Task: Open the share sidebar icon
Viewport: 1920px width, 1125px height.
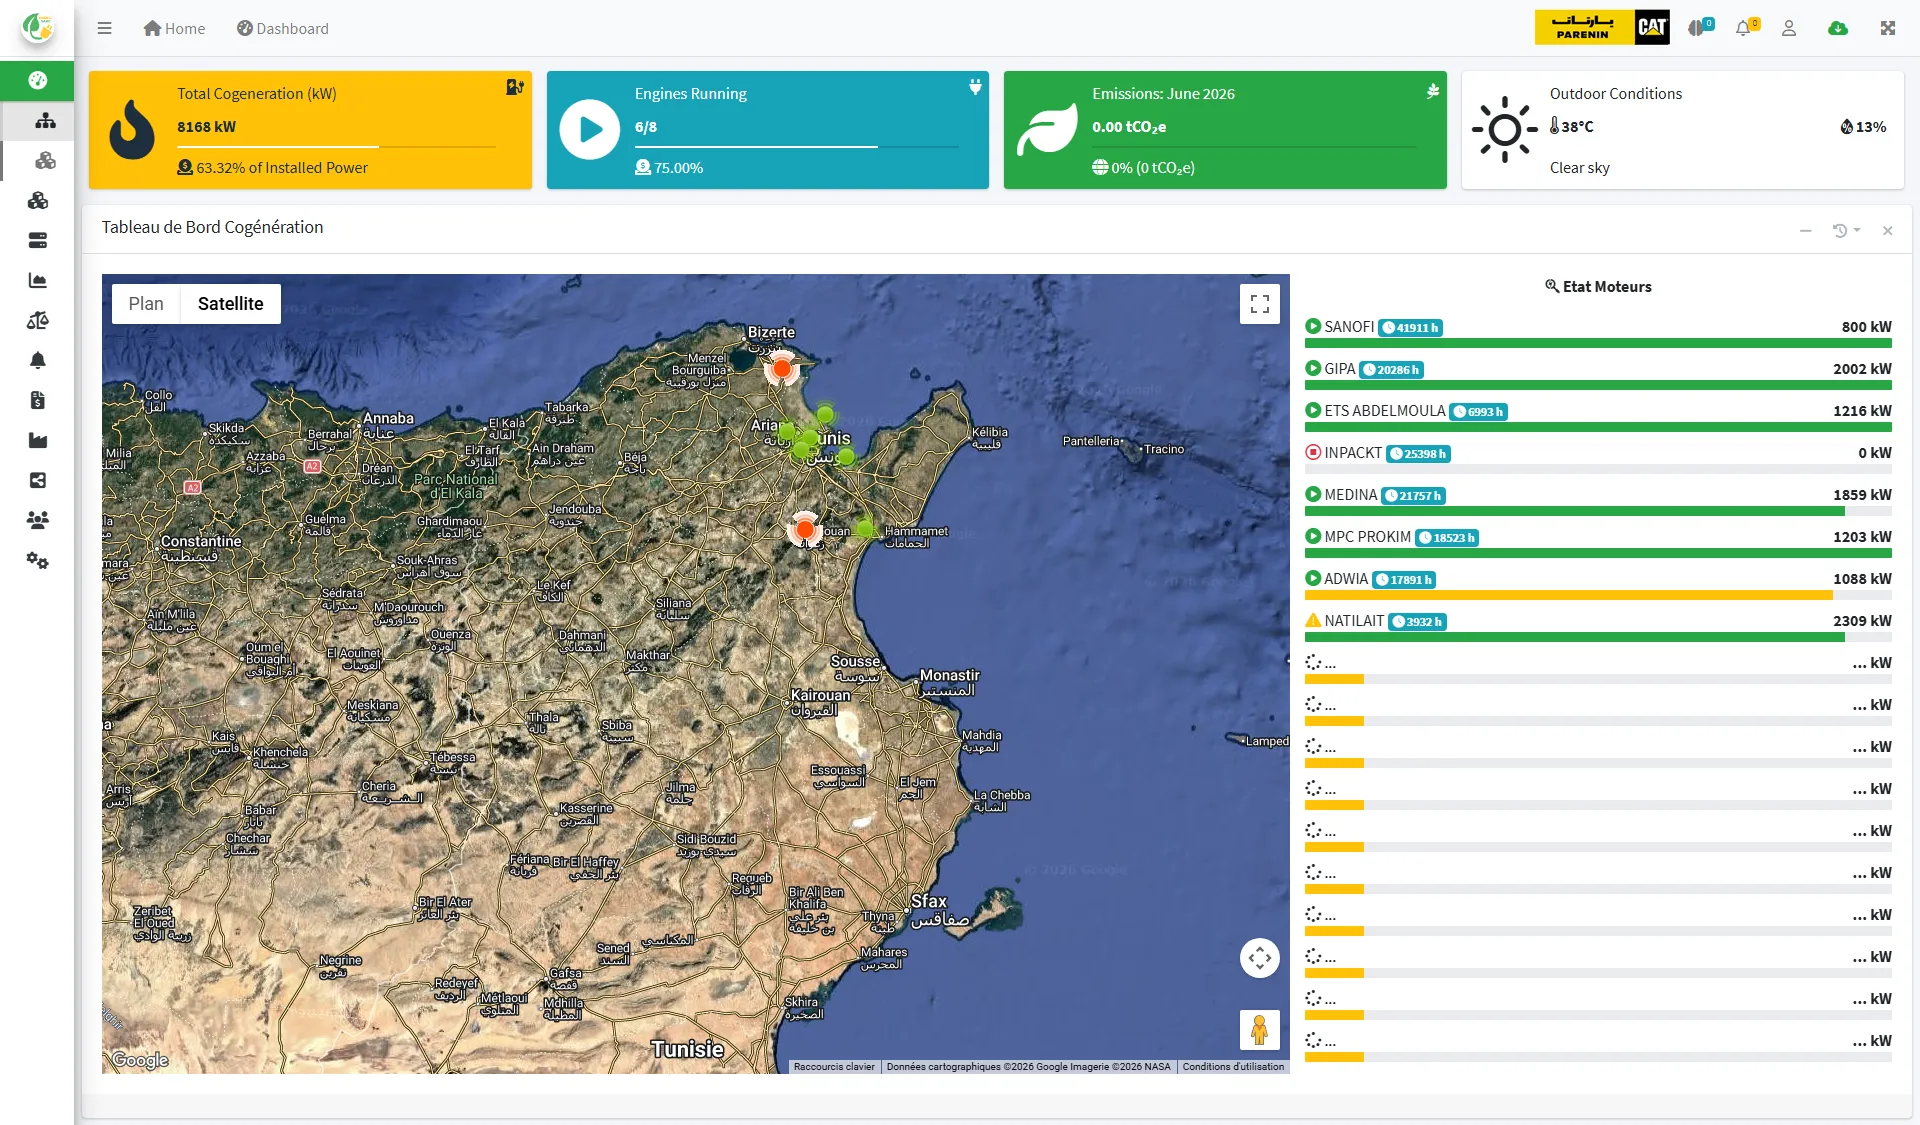Action: click(38, 480)
